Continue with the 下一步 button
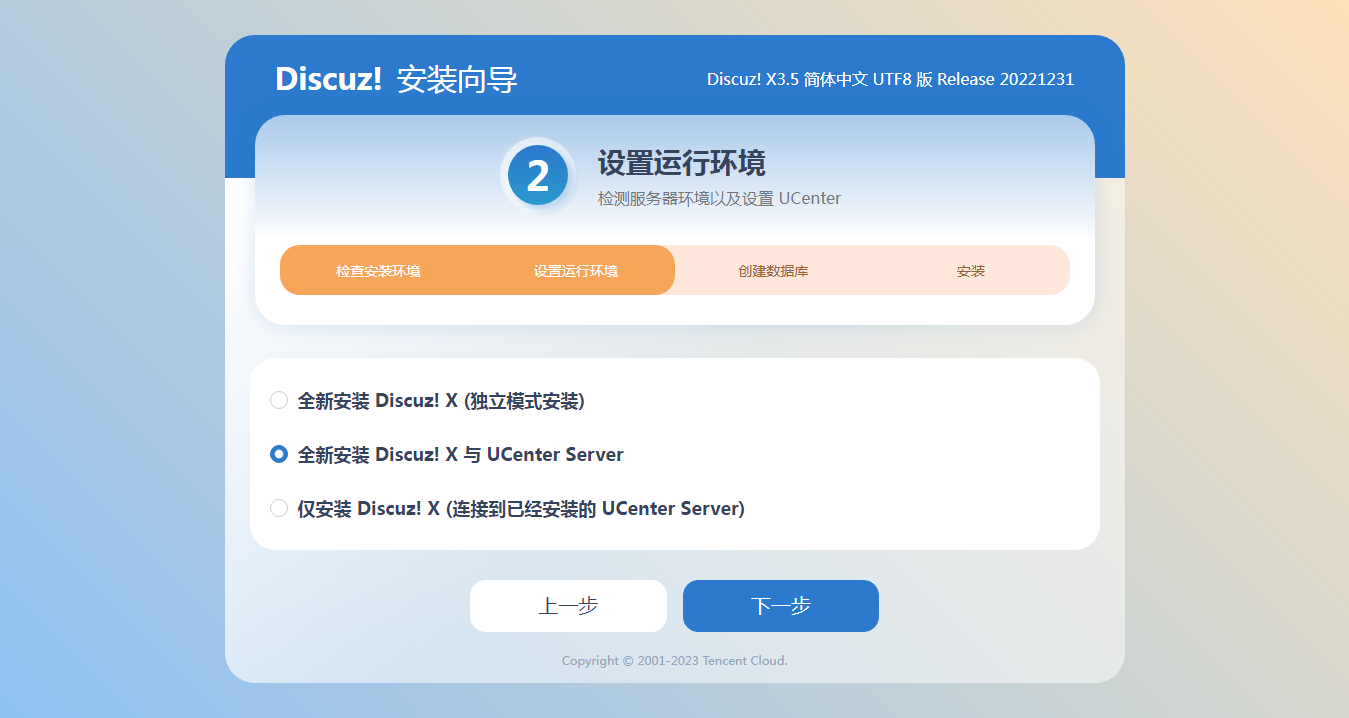The width and height of the screenshot is (1349, 718). [x=781, y=606]
